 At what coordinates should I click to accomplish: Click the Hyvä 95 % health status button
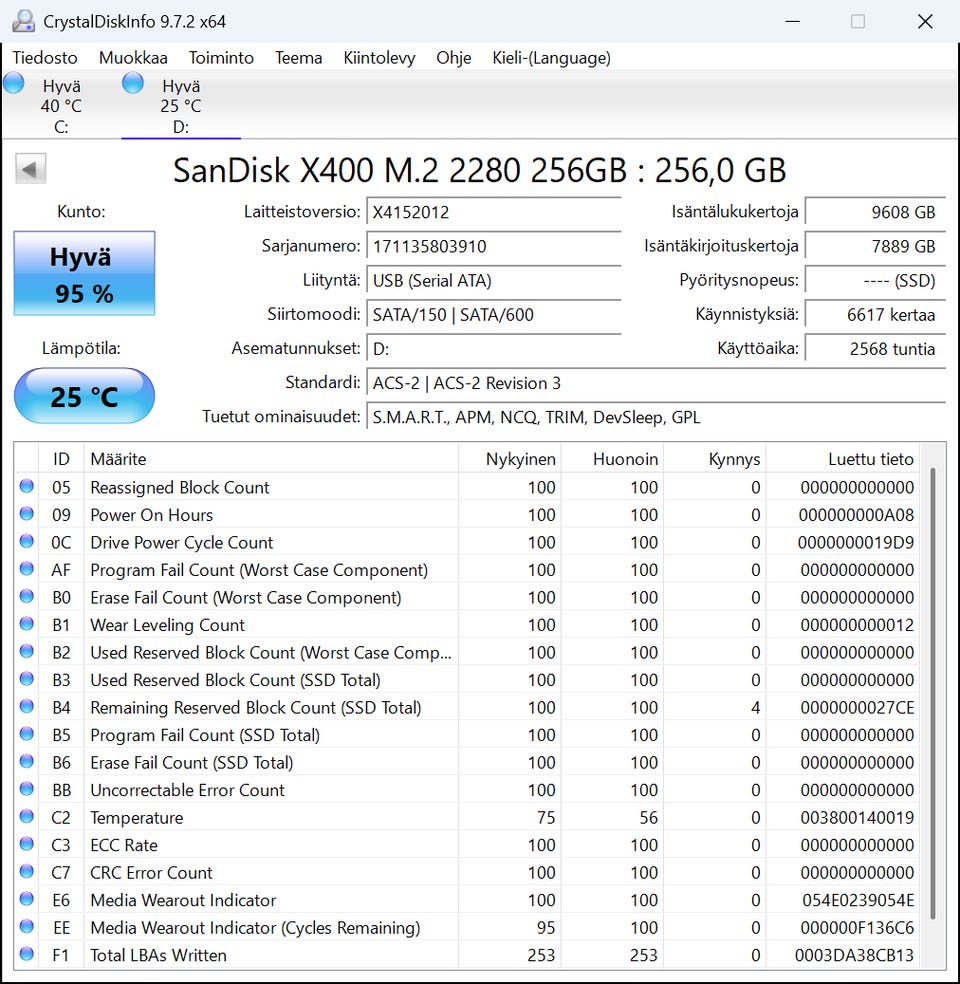[84, 273]
